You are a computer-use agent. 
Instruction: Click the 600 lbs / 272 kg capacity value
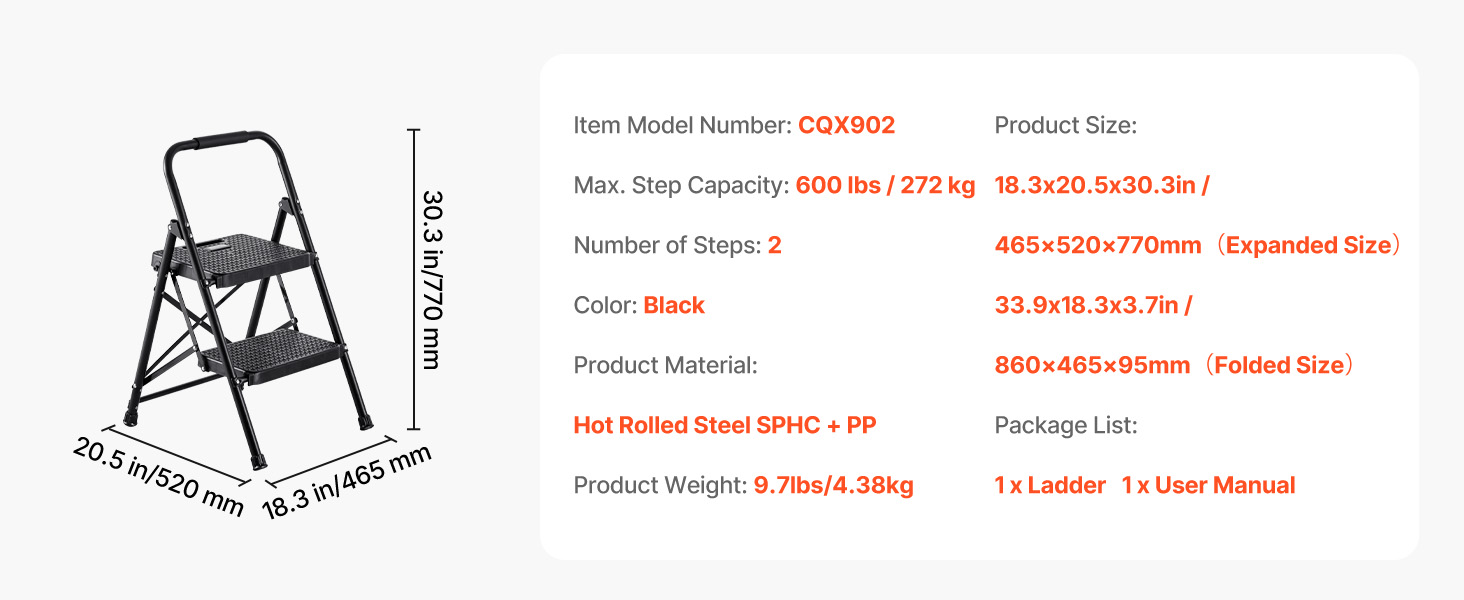(x=885, y=186)
